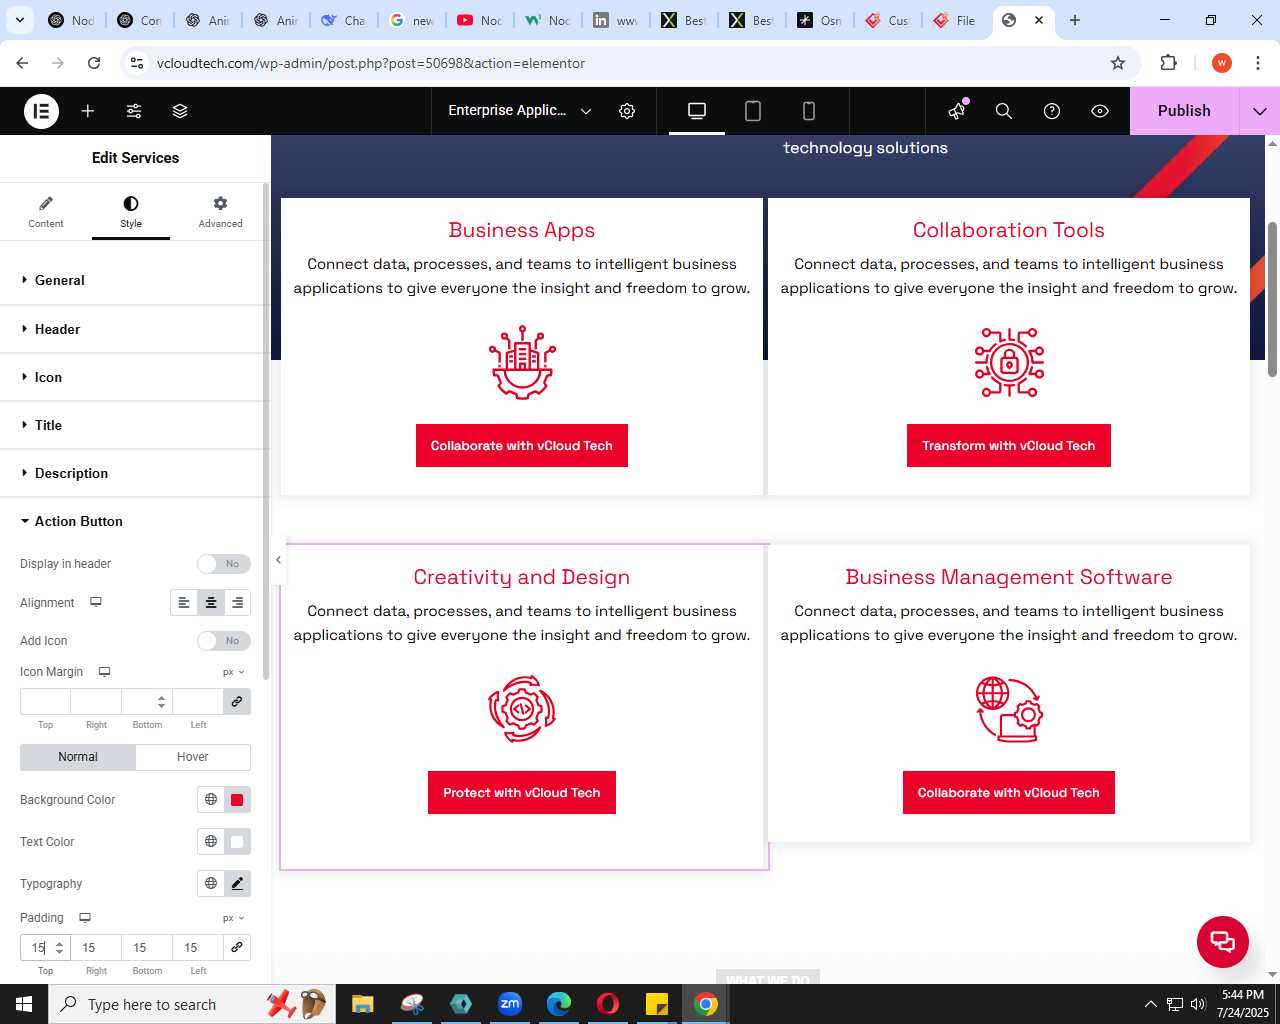Switch to the Style tab

pyautogui.click(x=131, y=211)
